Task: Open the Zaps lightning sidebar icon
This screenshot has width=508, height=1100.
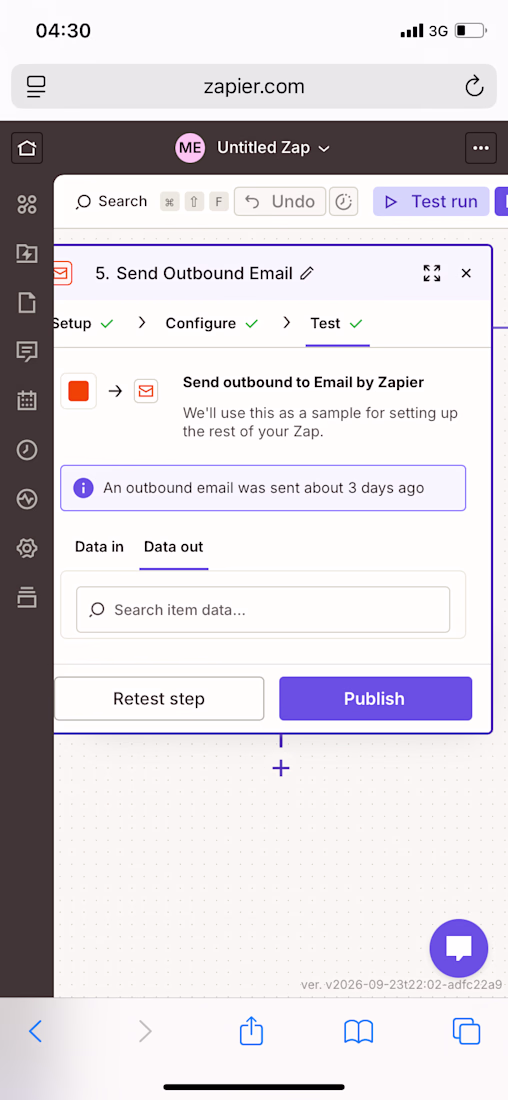Action: 27,253
